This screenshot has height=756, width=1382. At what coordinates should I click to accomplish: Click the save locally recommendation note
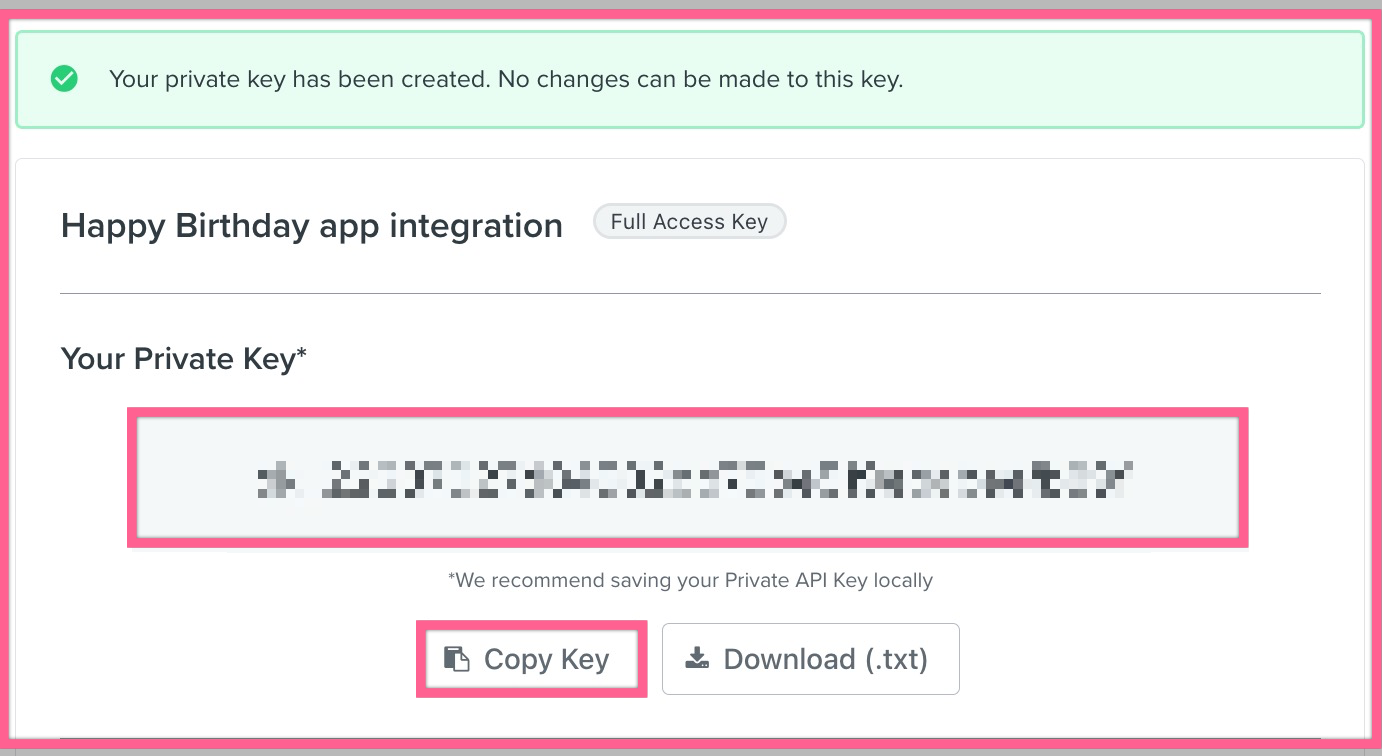tap(690, 580)
